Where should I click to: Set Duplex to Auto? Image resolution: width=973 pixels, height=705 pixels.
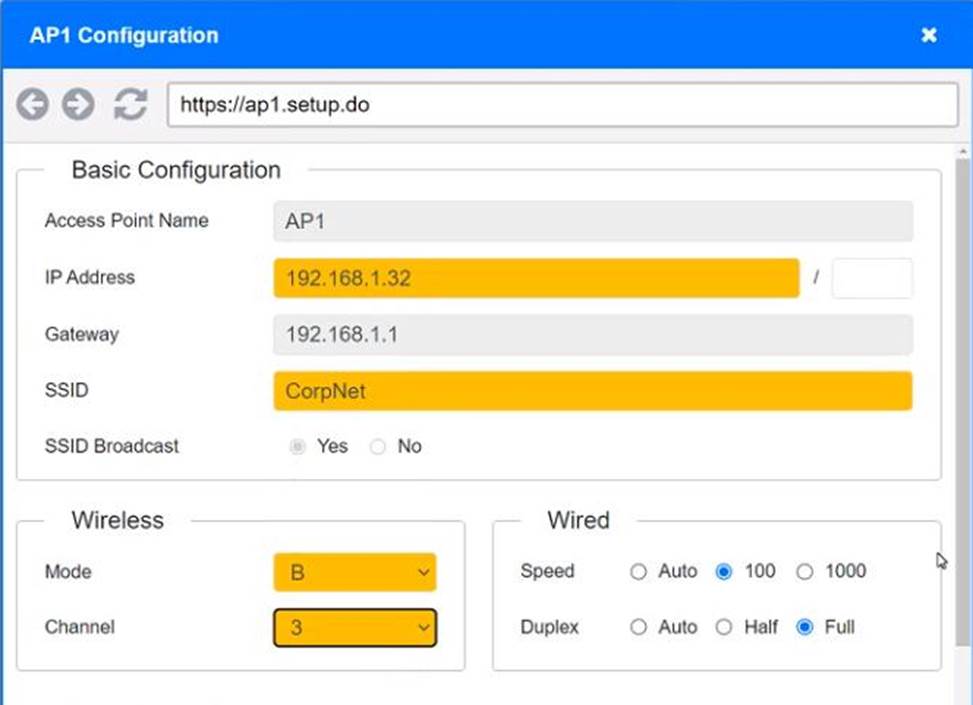[639, 628]
